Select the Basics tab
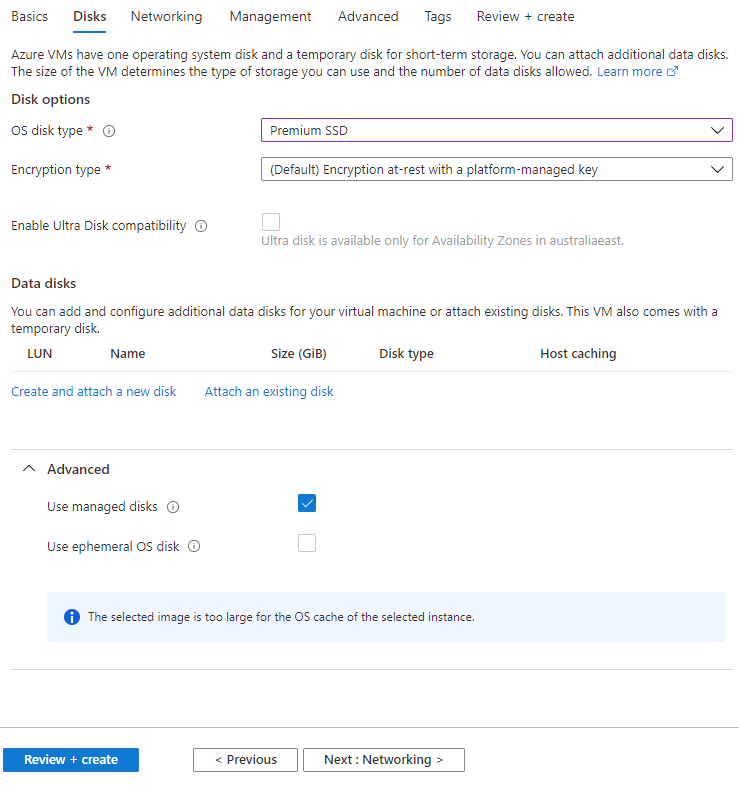The image size is (739, 797). coord(29,16)
